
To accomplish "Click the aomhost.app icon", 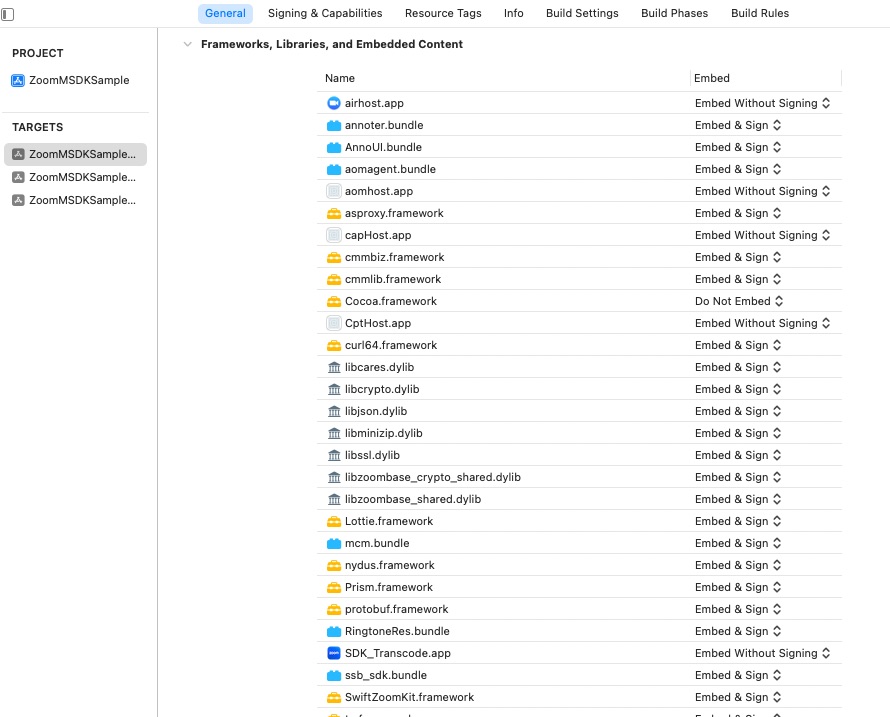I will (x=334, y=191).
